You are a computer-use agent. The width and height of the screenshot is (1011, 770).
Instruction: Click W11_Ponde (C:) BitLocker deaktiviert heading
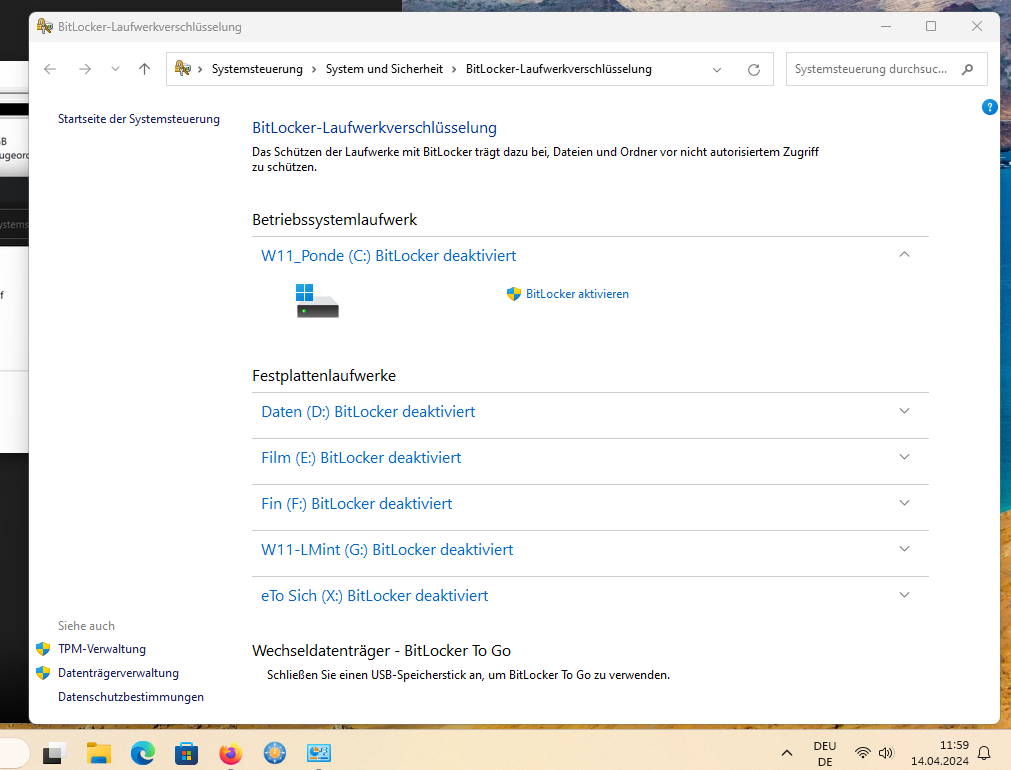[388, 255]
